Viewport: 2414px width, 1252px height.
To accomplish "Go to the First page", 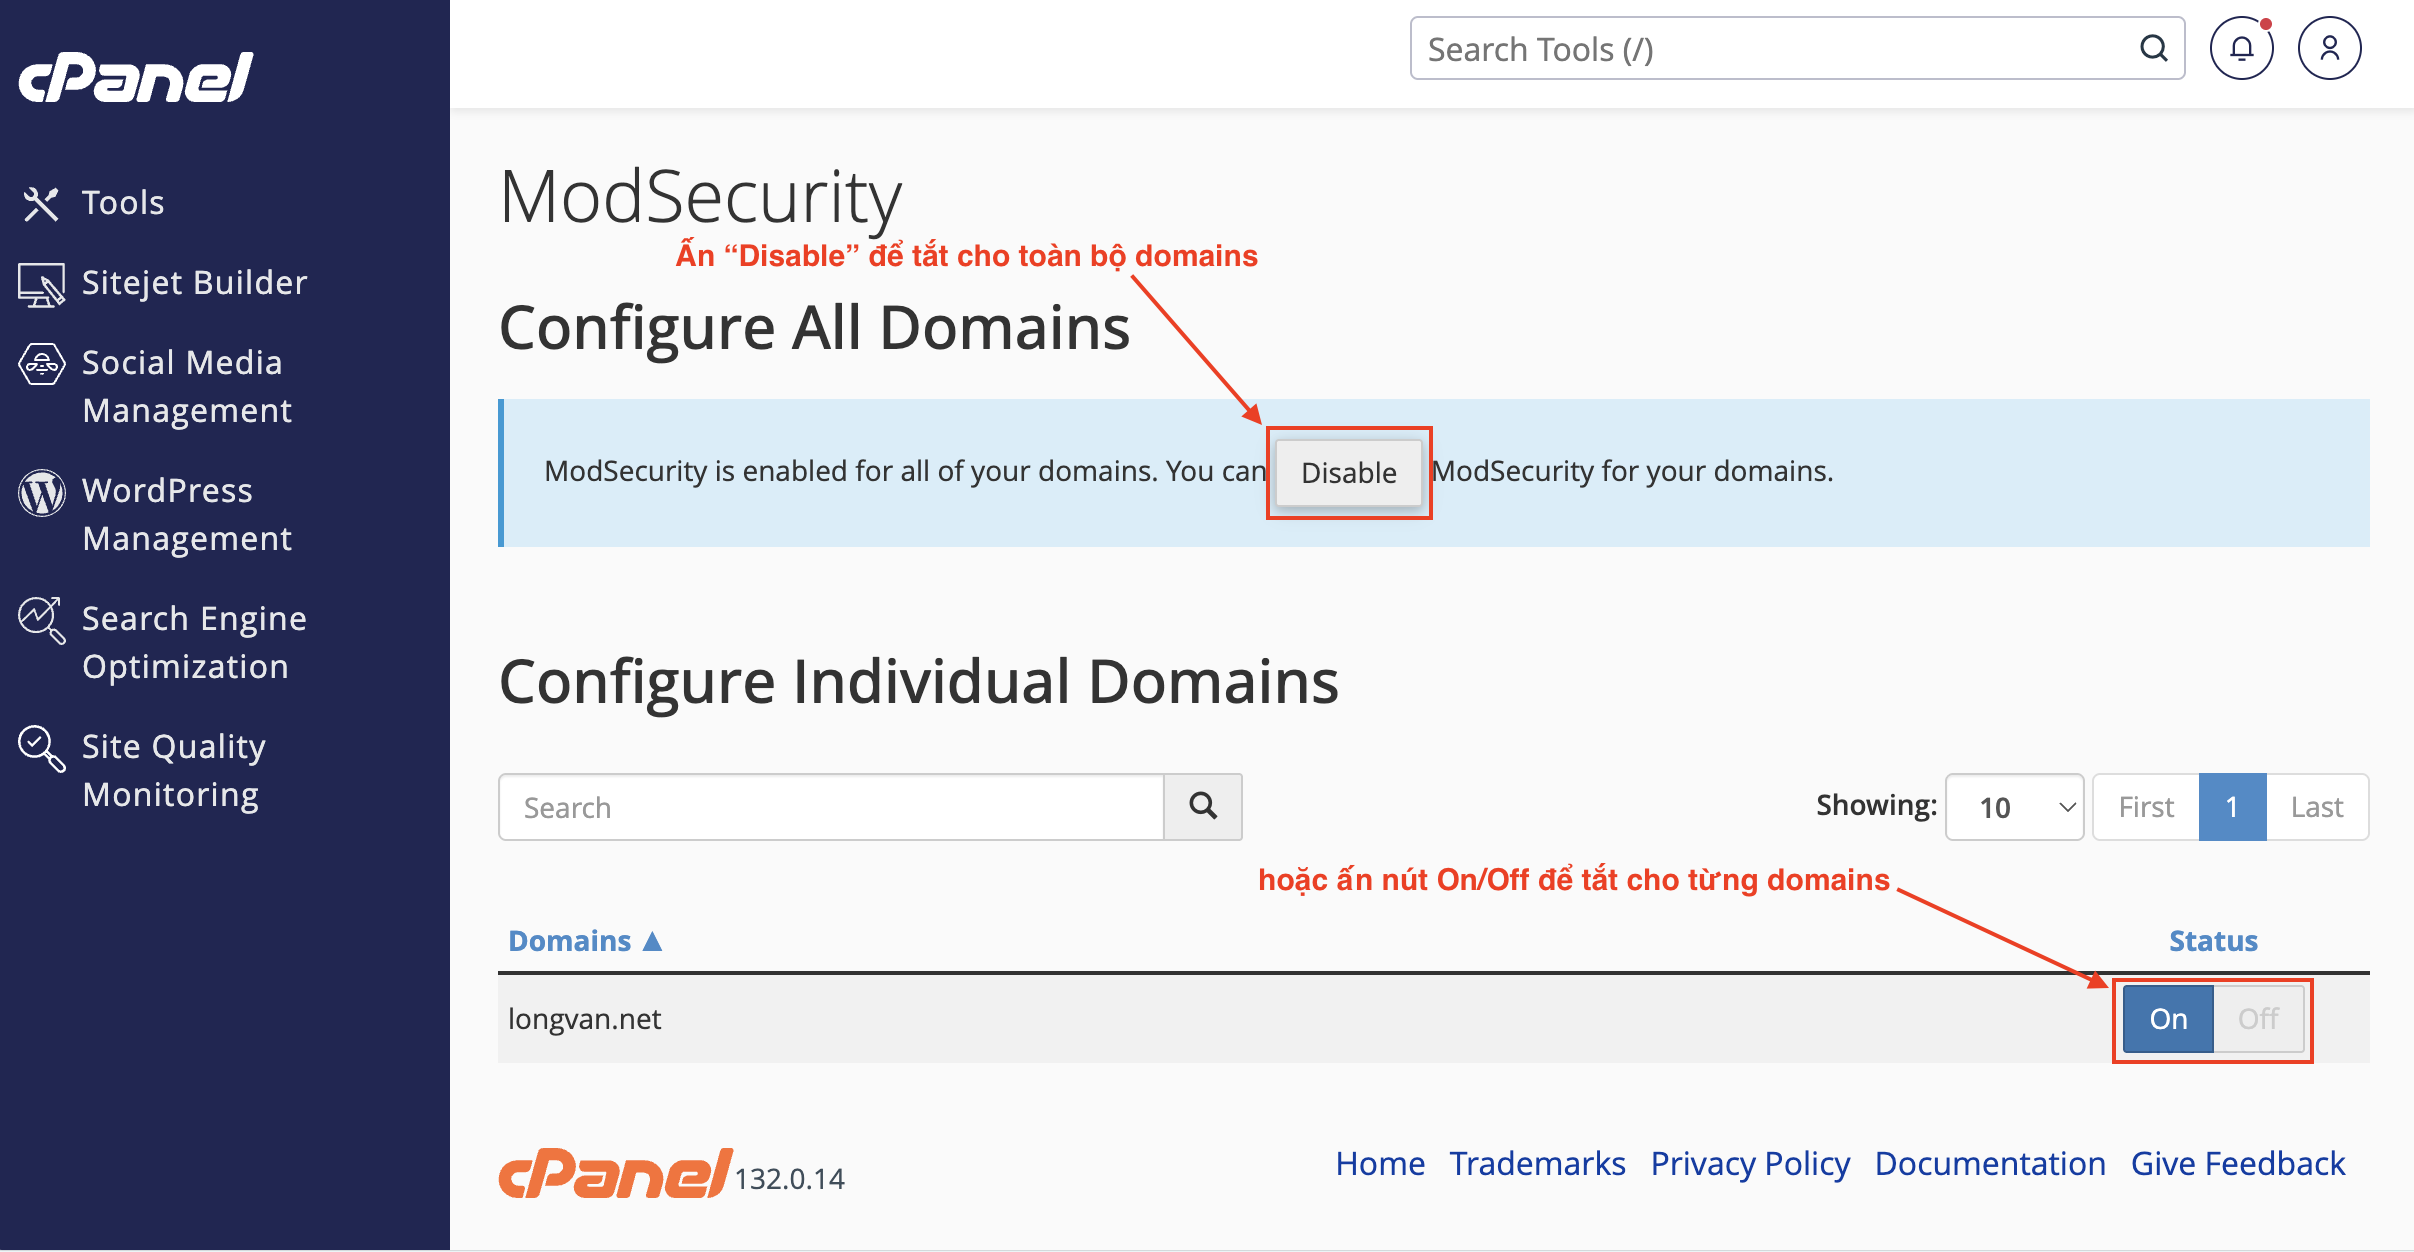I will click(2146, 807).
